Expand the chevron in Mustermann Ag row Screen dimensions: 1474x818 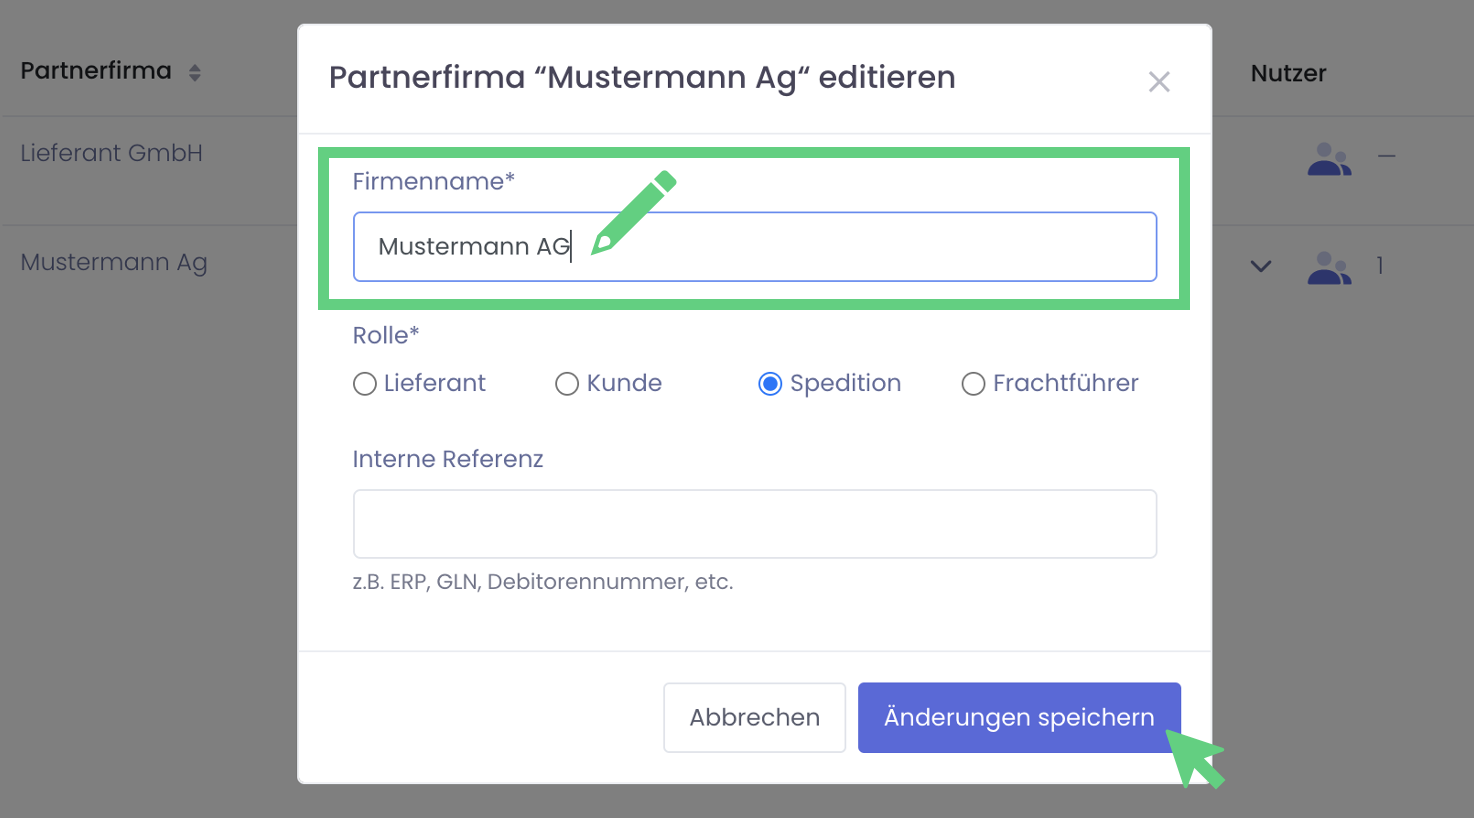[x=1261, y=266]
